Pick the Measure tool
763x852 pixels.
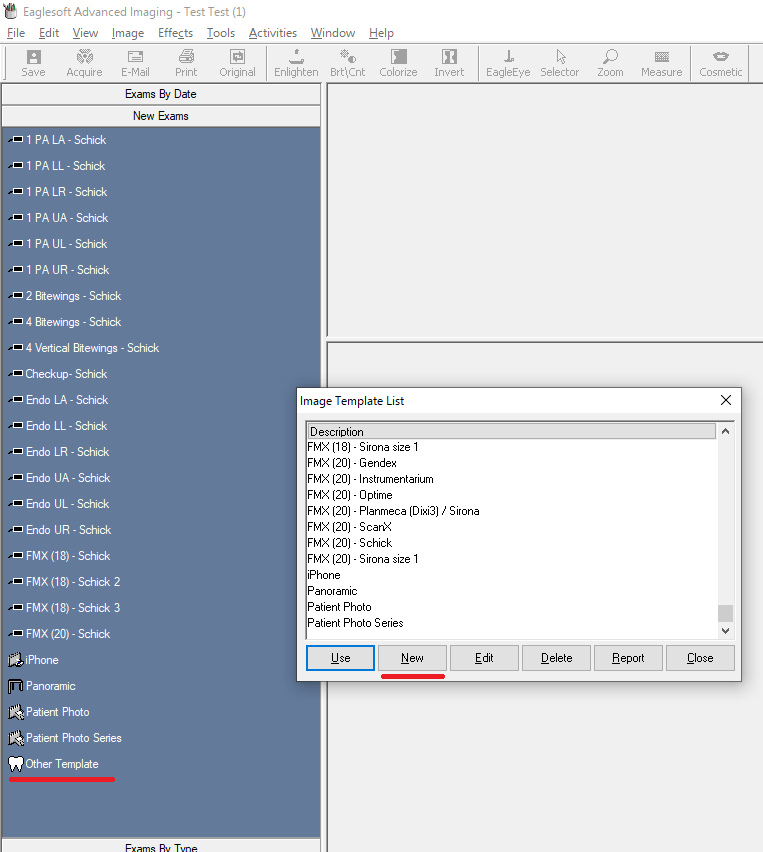[x=661, y=63]
